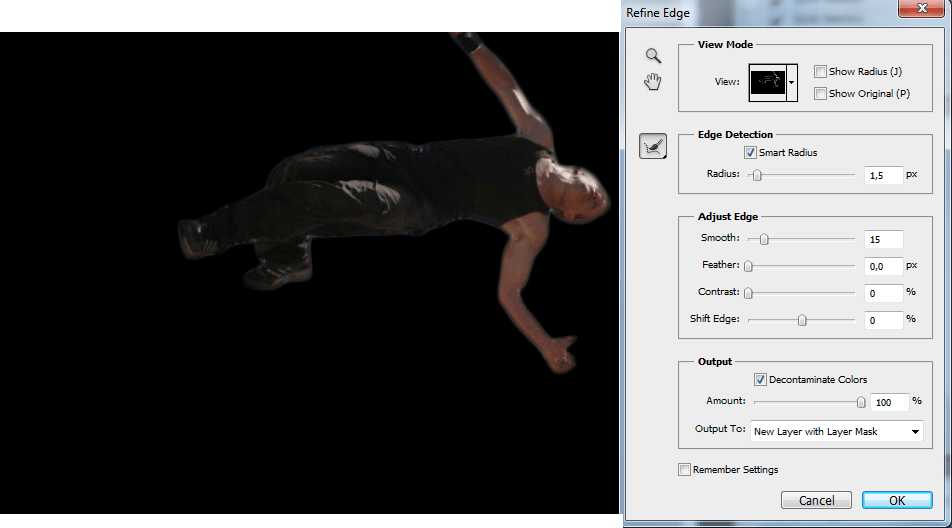
Task: Select the Zoom tool magnifier icon
Action: point(653,56)
